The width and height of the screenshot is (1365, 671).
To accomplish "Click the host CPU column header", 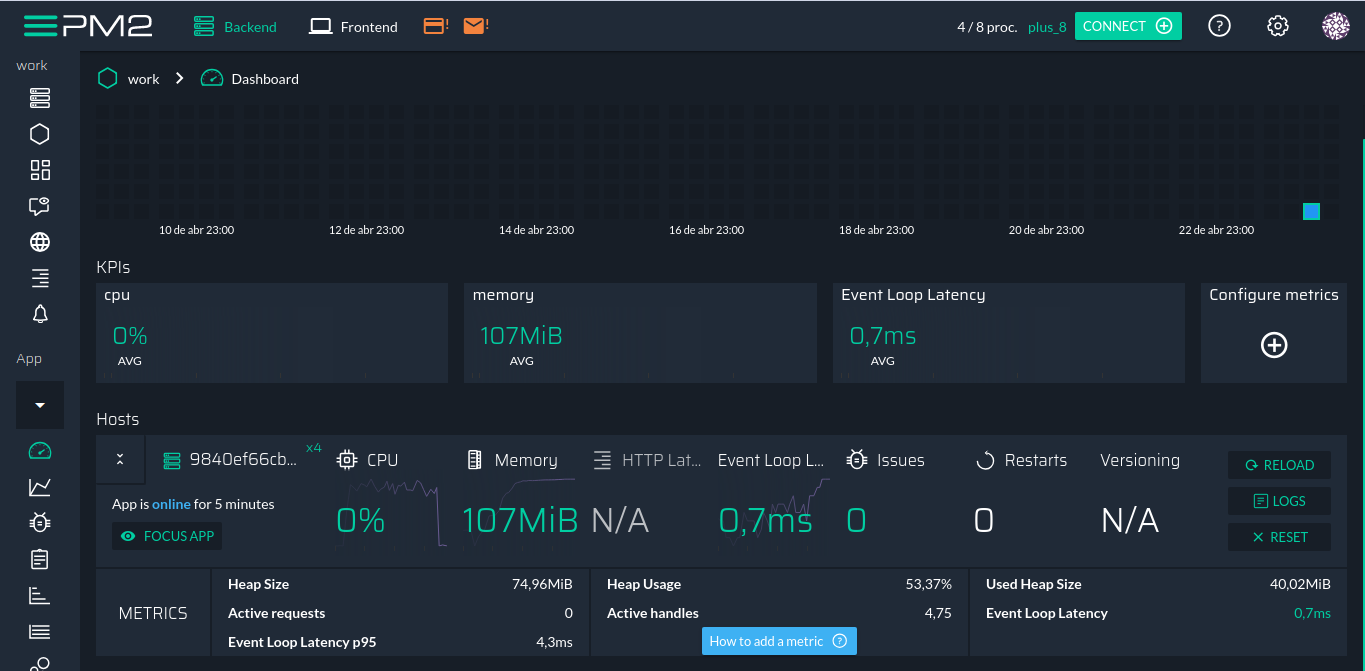I will [x=367, y=460].
